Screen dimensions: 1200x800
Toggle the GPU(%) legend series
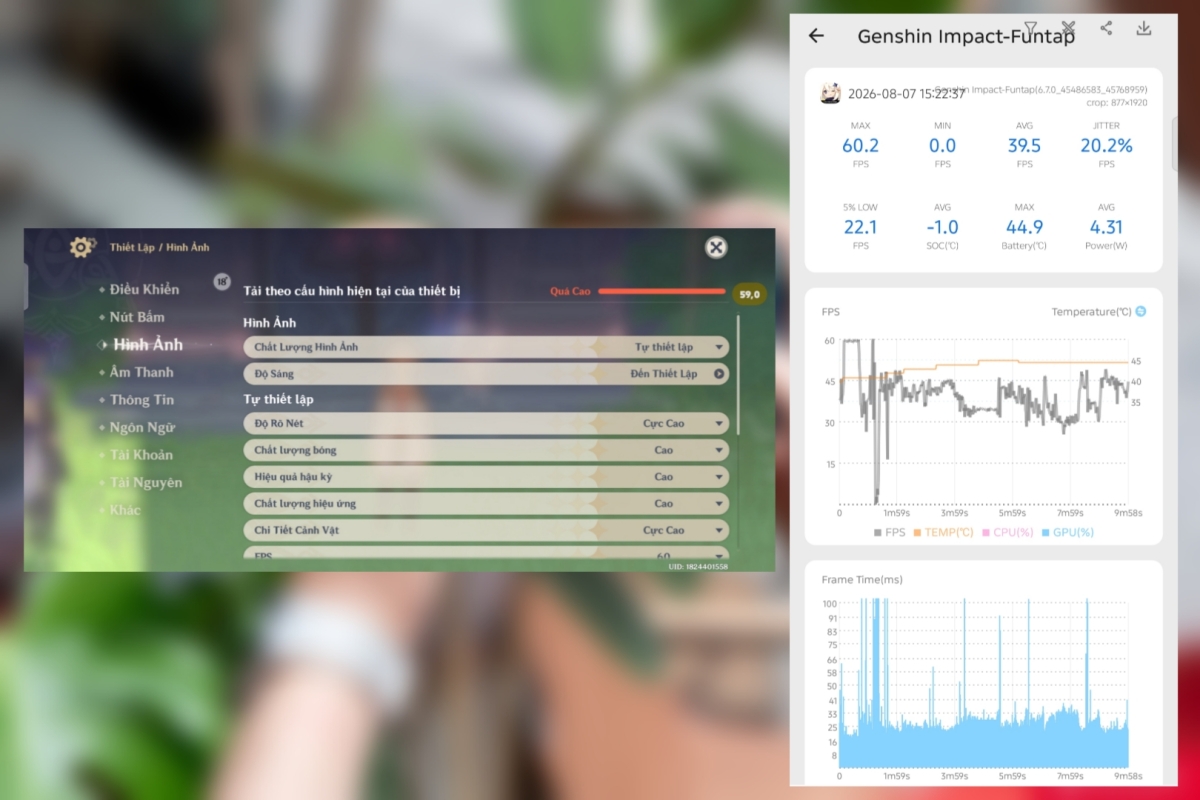(x=1067, y=532)
